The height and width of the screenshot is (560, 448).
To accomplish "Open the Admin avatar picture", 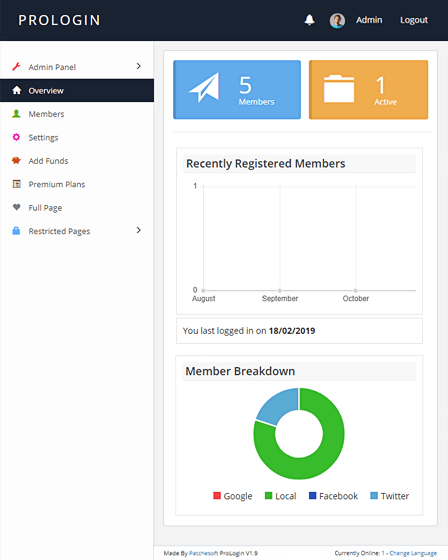I will 337,20.
